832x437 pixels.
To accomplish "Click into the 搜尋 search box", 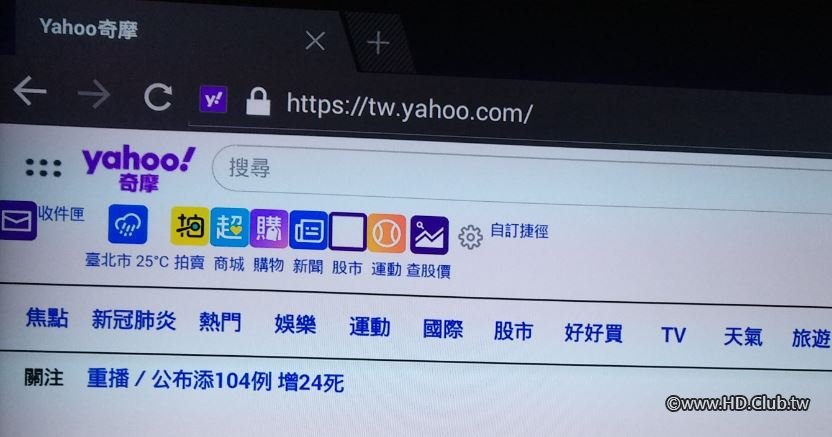I will tap(522, 177).
